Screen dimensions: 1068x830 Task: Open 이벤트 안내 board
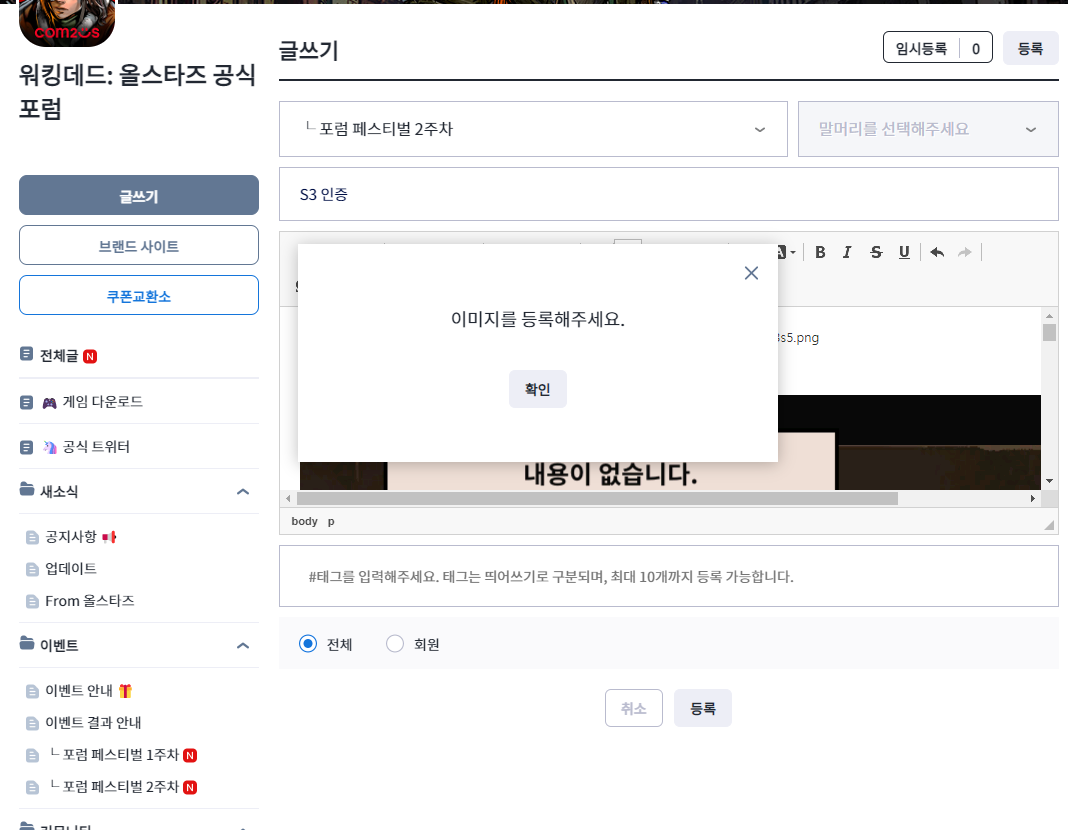point(79,690)
